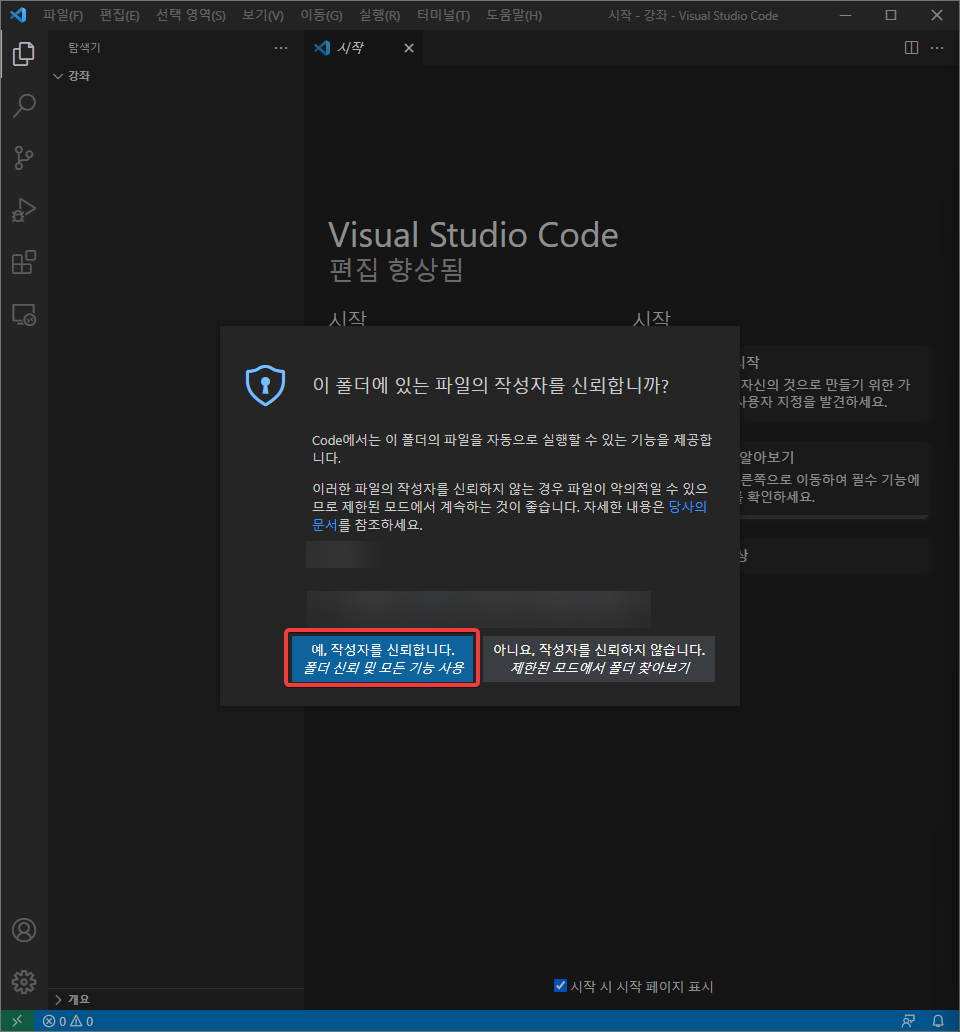Click VS Code logo in title bar

pyautogui.click(x=18, y=14)
